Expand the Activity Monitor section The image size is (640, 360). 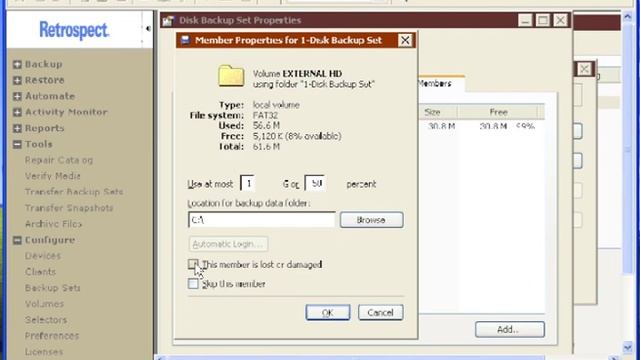[17, 112]
